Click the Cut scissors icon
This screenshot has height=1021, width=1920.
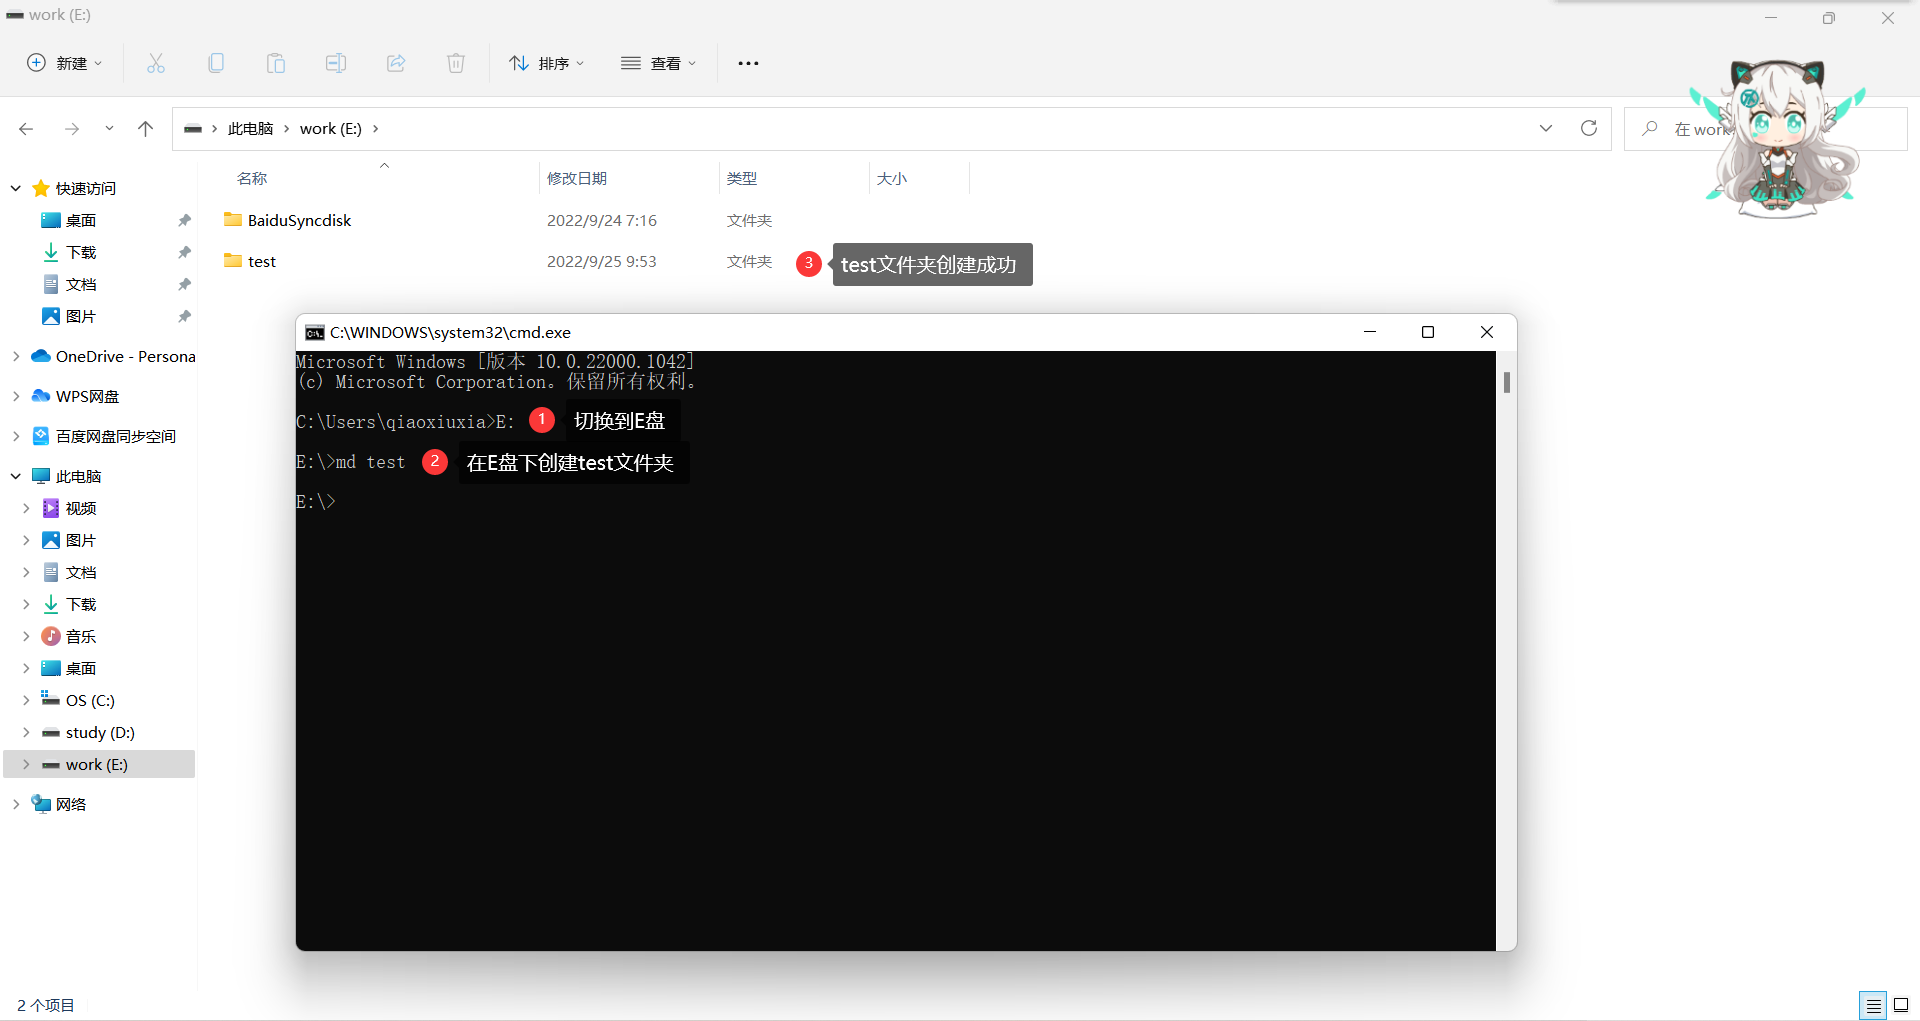click(x=156, y=63)
